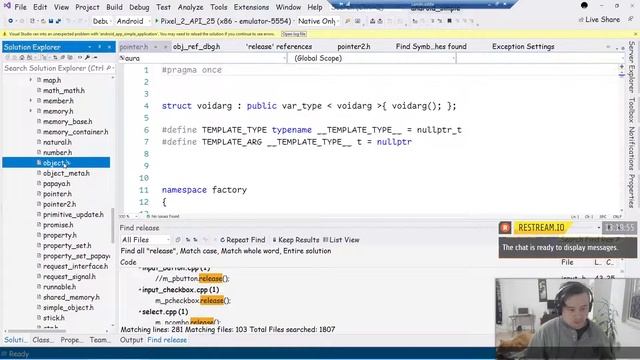
Task: Open the Project menu
Action: 87,7
